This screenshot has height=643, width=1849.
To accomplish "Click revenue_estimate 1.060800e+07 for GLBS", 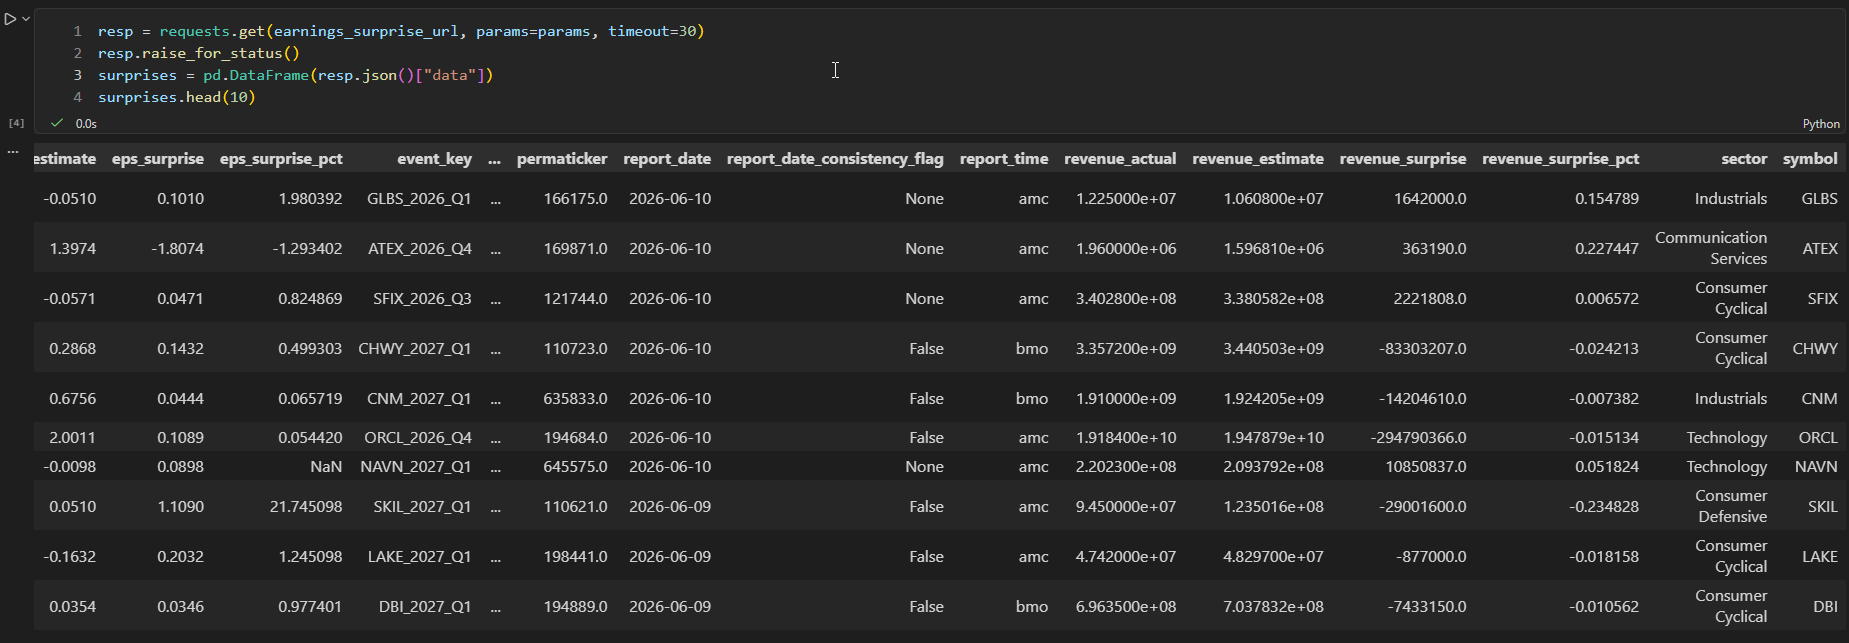I will 1273,199.
